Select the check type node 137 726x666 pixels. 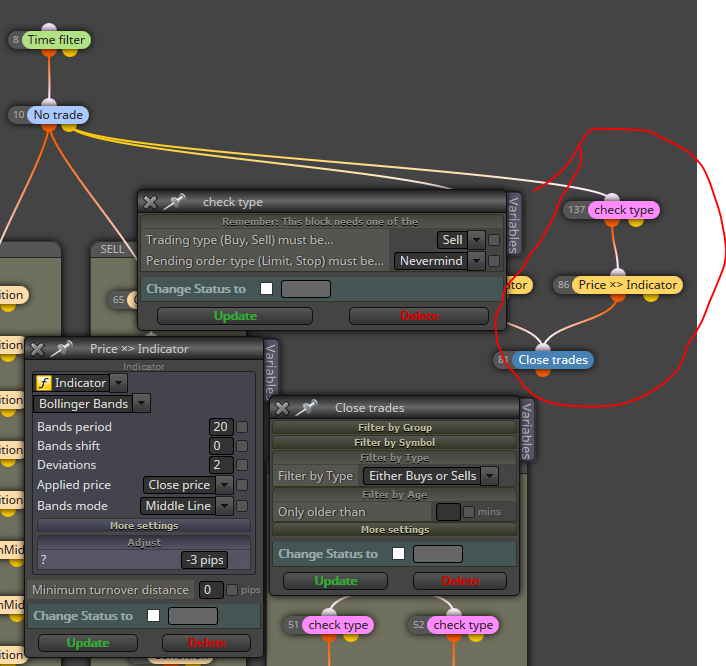[624, 210]
